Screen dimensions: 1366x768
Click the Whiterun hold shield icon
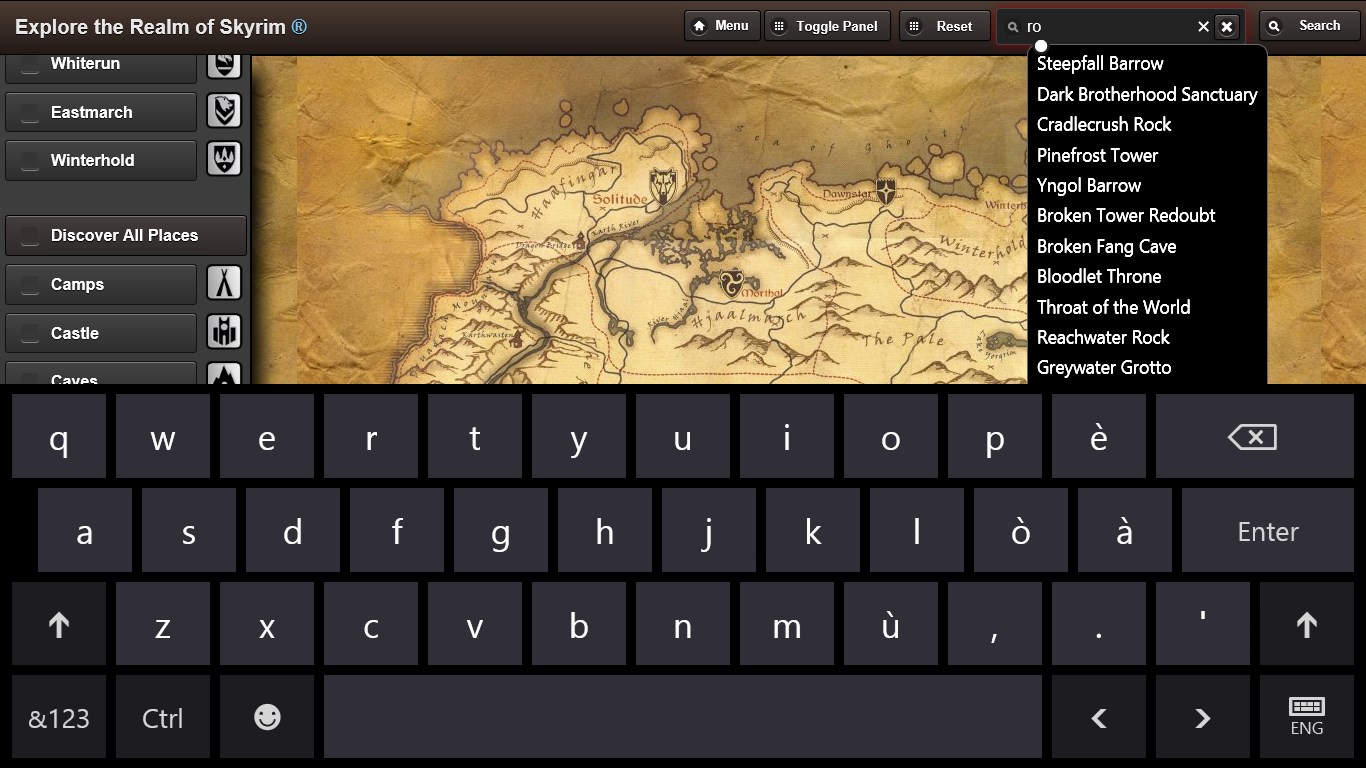(224, 64)
